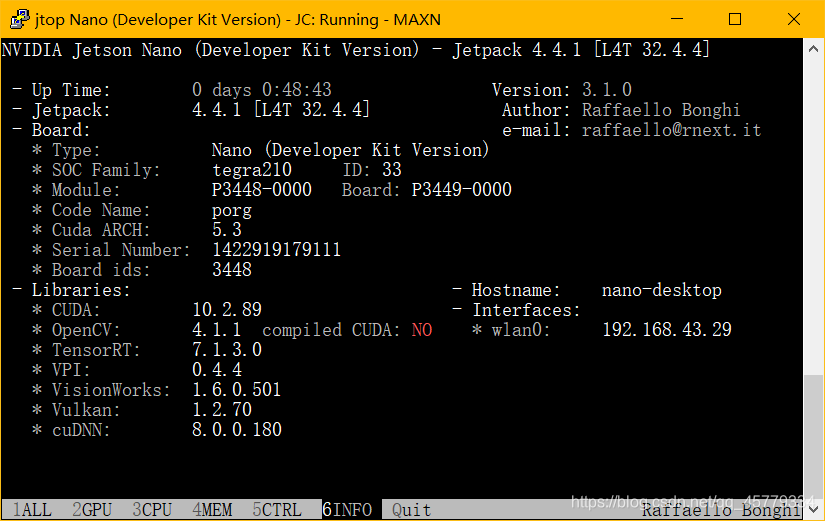This screenshot has width=825, height=521.
Task: Click VPI version 0.4.4
Action: point(217,370)
